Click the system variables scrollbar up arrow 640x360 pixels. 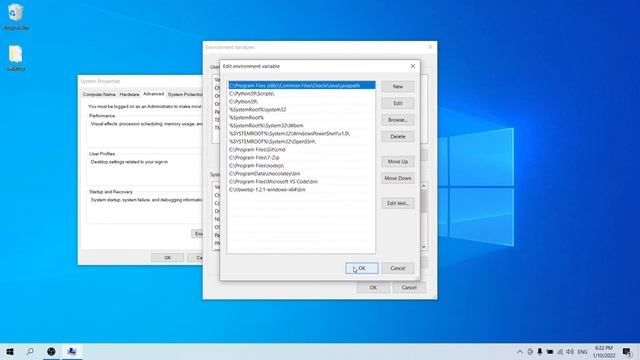pos(424,186)
